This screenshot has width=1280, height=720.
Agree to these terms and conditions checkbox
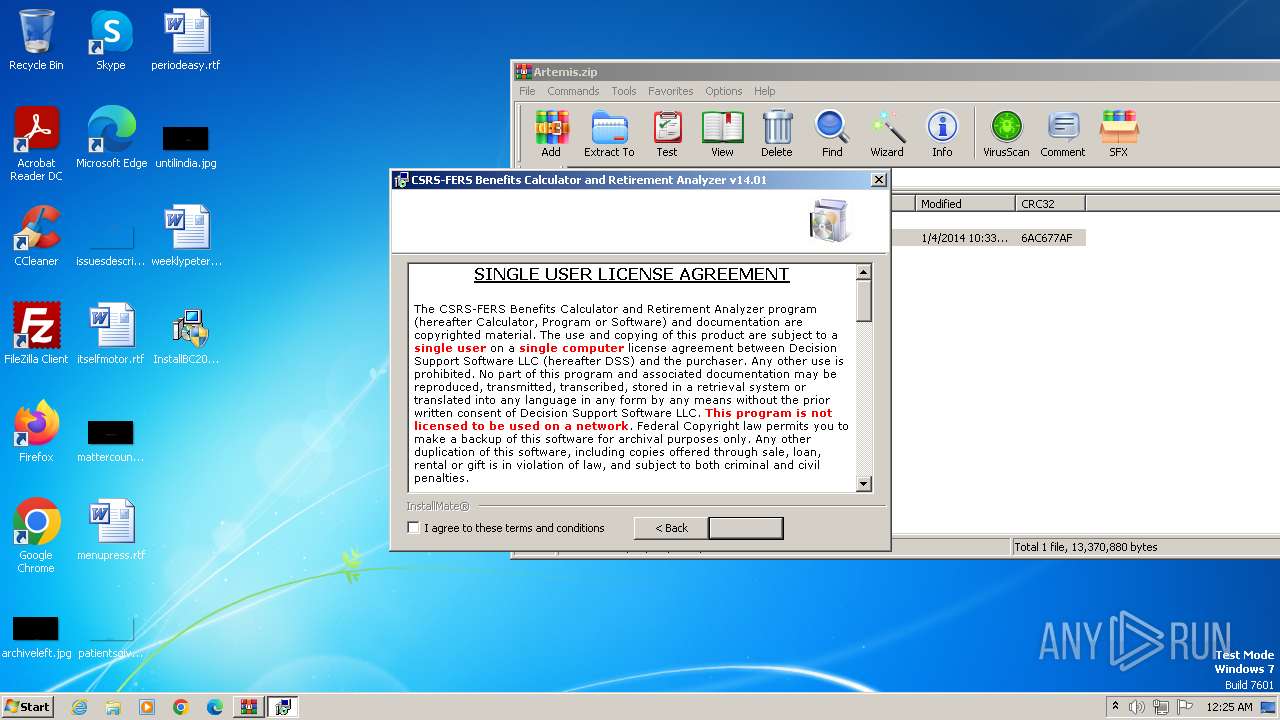pyautogui.click(x=413, y=528)
